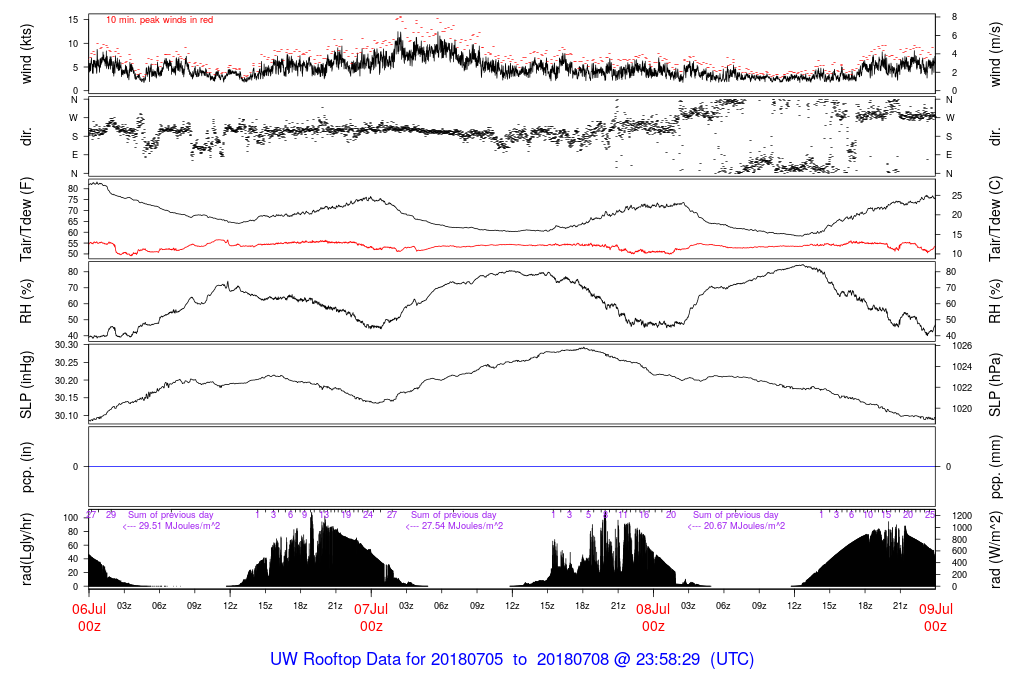Select the 'wind (m/s)' axis label
Screen dimensions: 1024x700
[995, 54]
